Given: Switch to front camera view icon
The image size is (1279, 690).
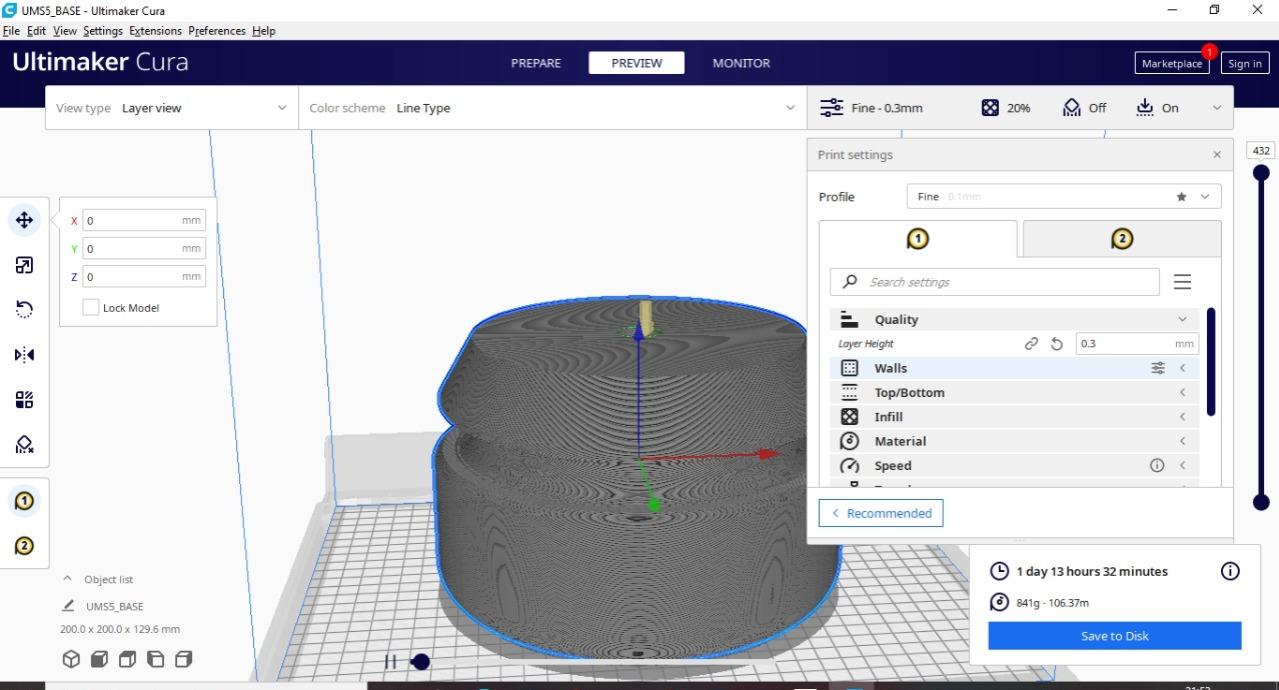Looking at the screenshot, I should point(99,659).
